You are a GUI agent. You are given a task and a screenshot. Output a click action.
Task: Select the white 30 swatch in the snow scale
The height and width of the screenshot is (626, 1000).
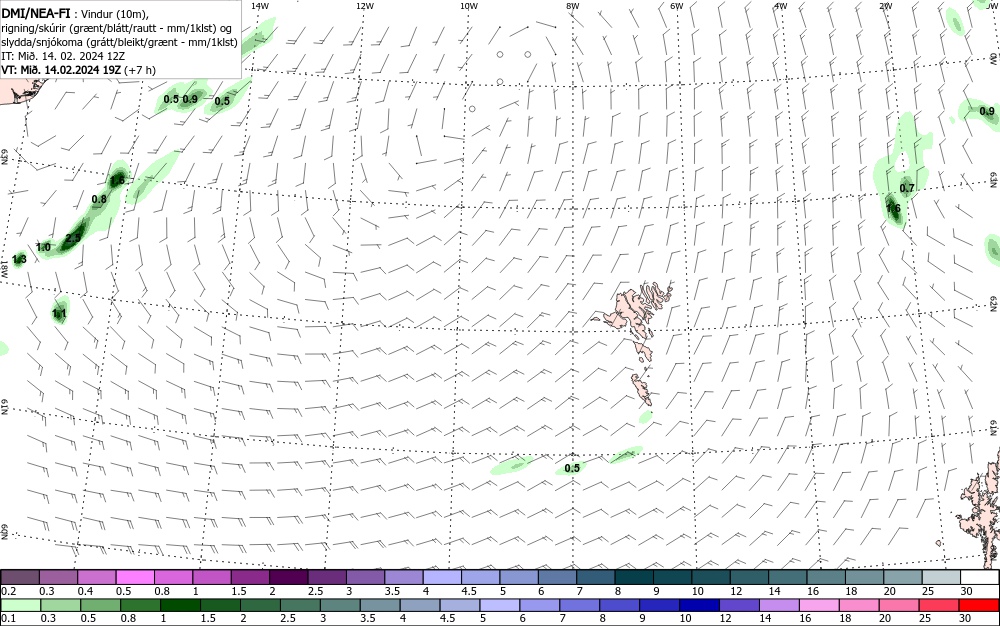(980, 578)
